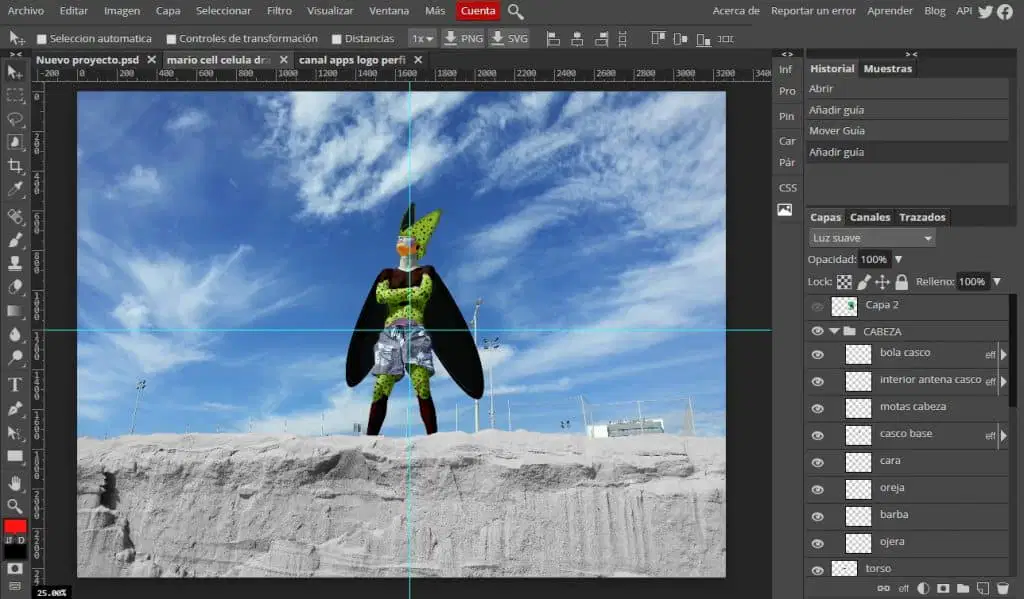Select the Brush tool

(x=14, y=240)
